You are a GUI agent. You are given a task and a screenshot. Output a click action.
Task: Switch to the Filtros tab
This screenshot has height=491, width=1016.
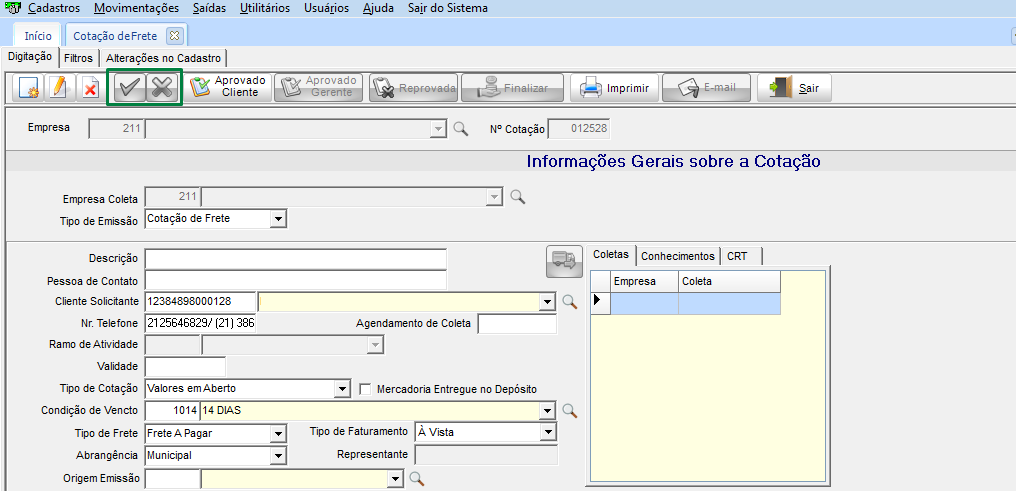pos(78,58)
